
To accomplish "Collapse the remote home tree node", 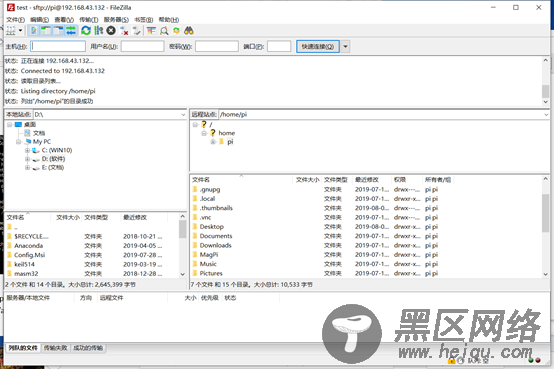I will 204,133.
